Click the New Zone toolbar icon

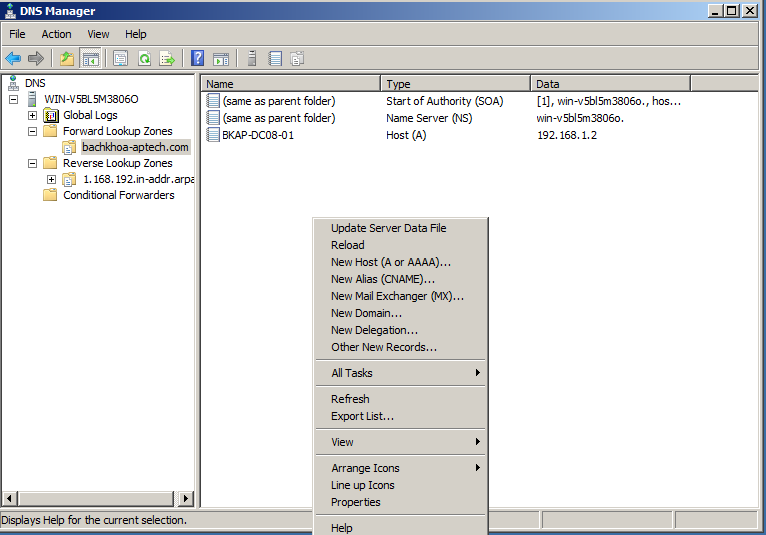[297, 59]
